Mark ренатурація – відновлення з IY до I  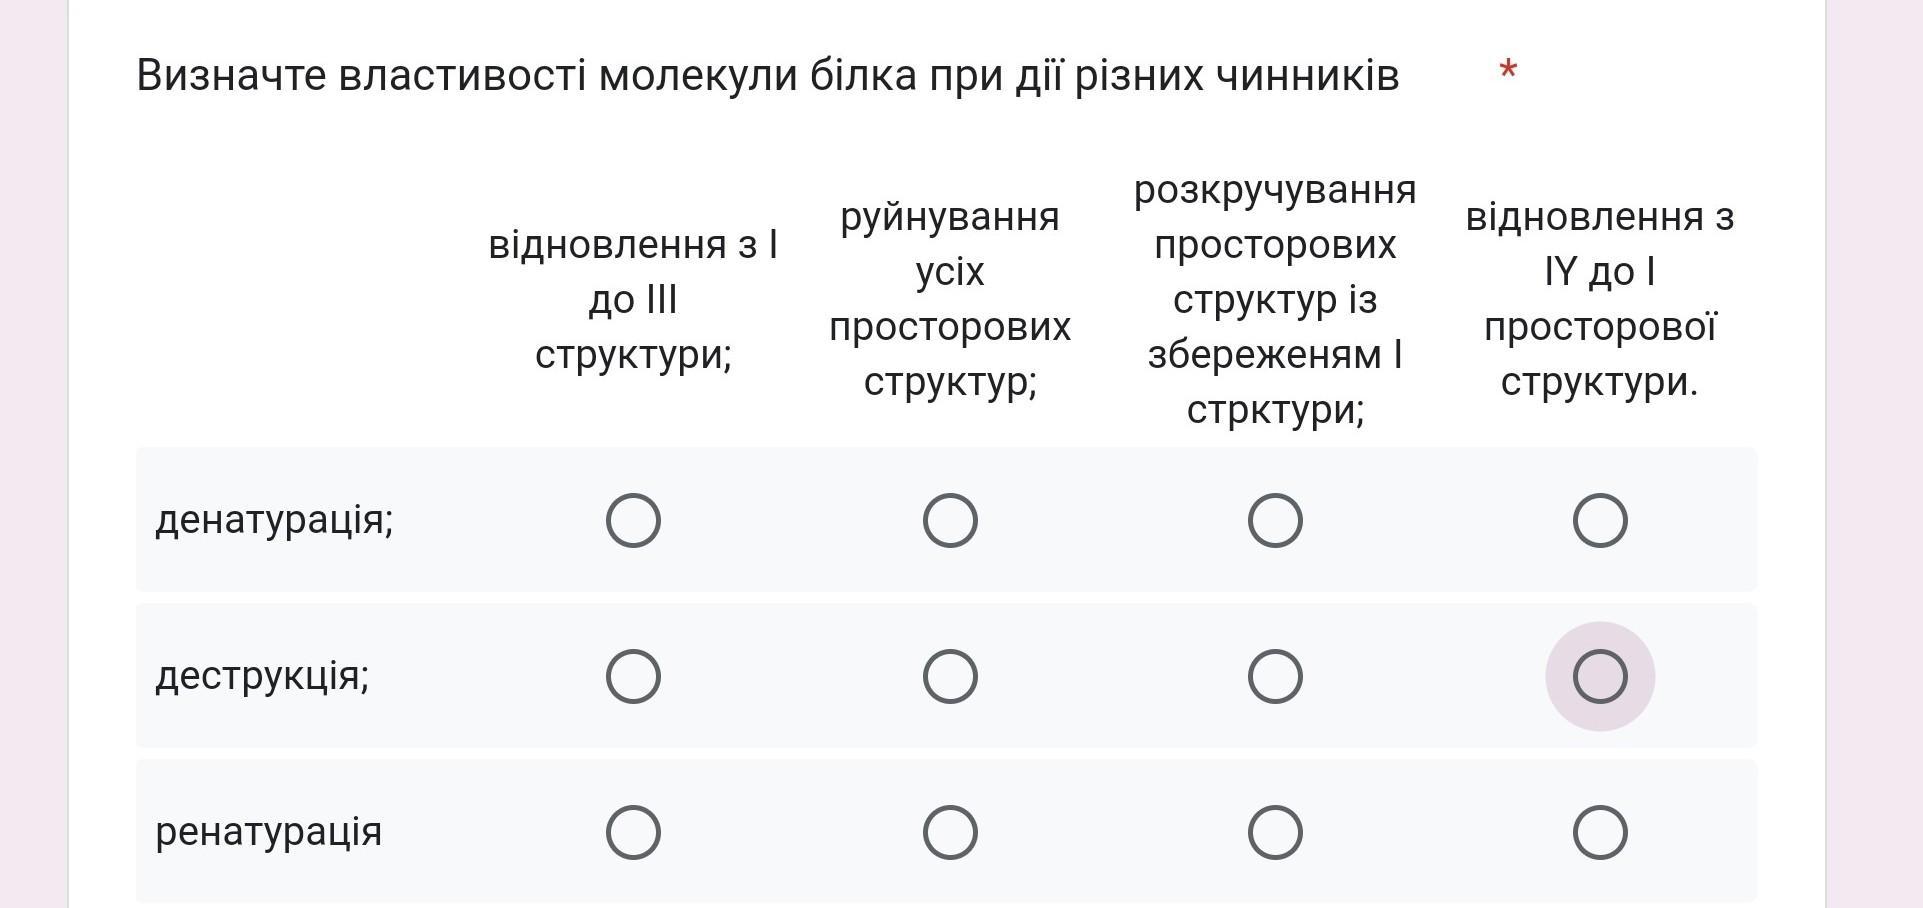(x=1600, y=833)
